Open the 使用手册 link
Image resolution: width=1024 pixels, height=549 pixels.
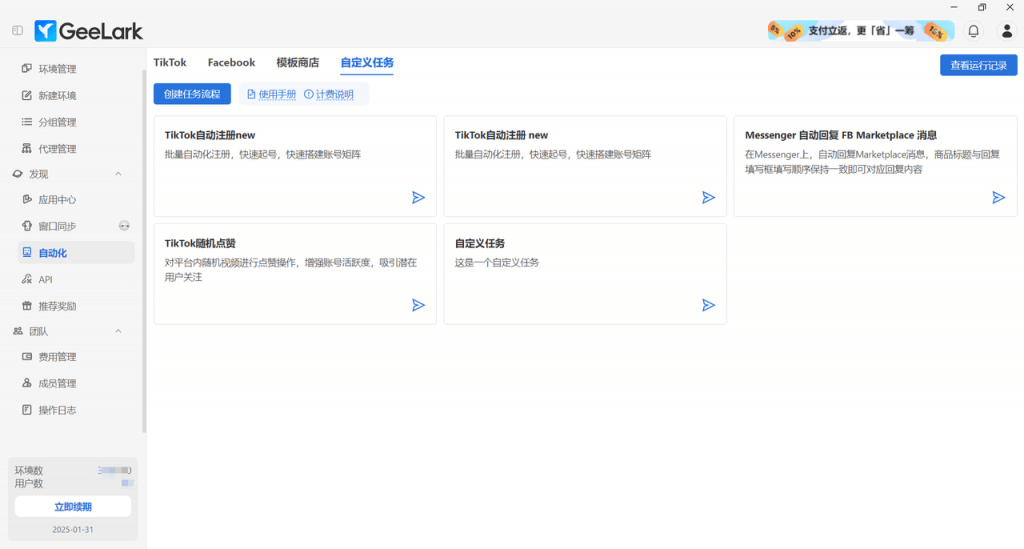click(x=271, y=94)
